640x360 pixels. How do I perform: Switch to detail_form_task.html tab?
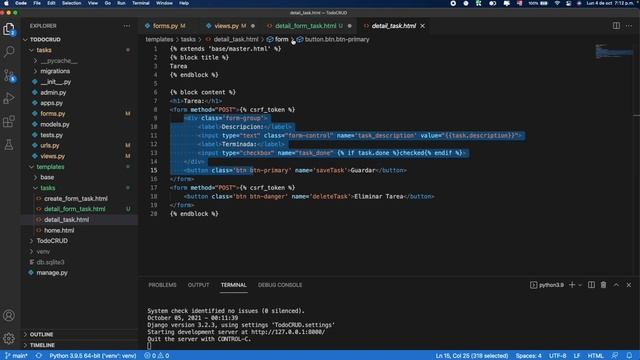tap(305, 26)
